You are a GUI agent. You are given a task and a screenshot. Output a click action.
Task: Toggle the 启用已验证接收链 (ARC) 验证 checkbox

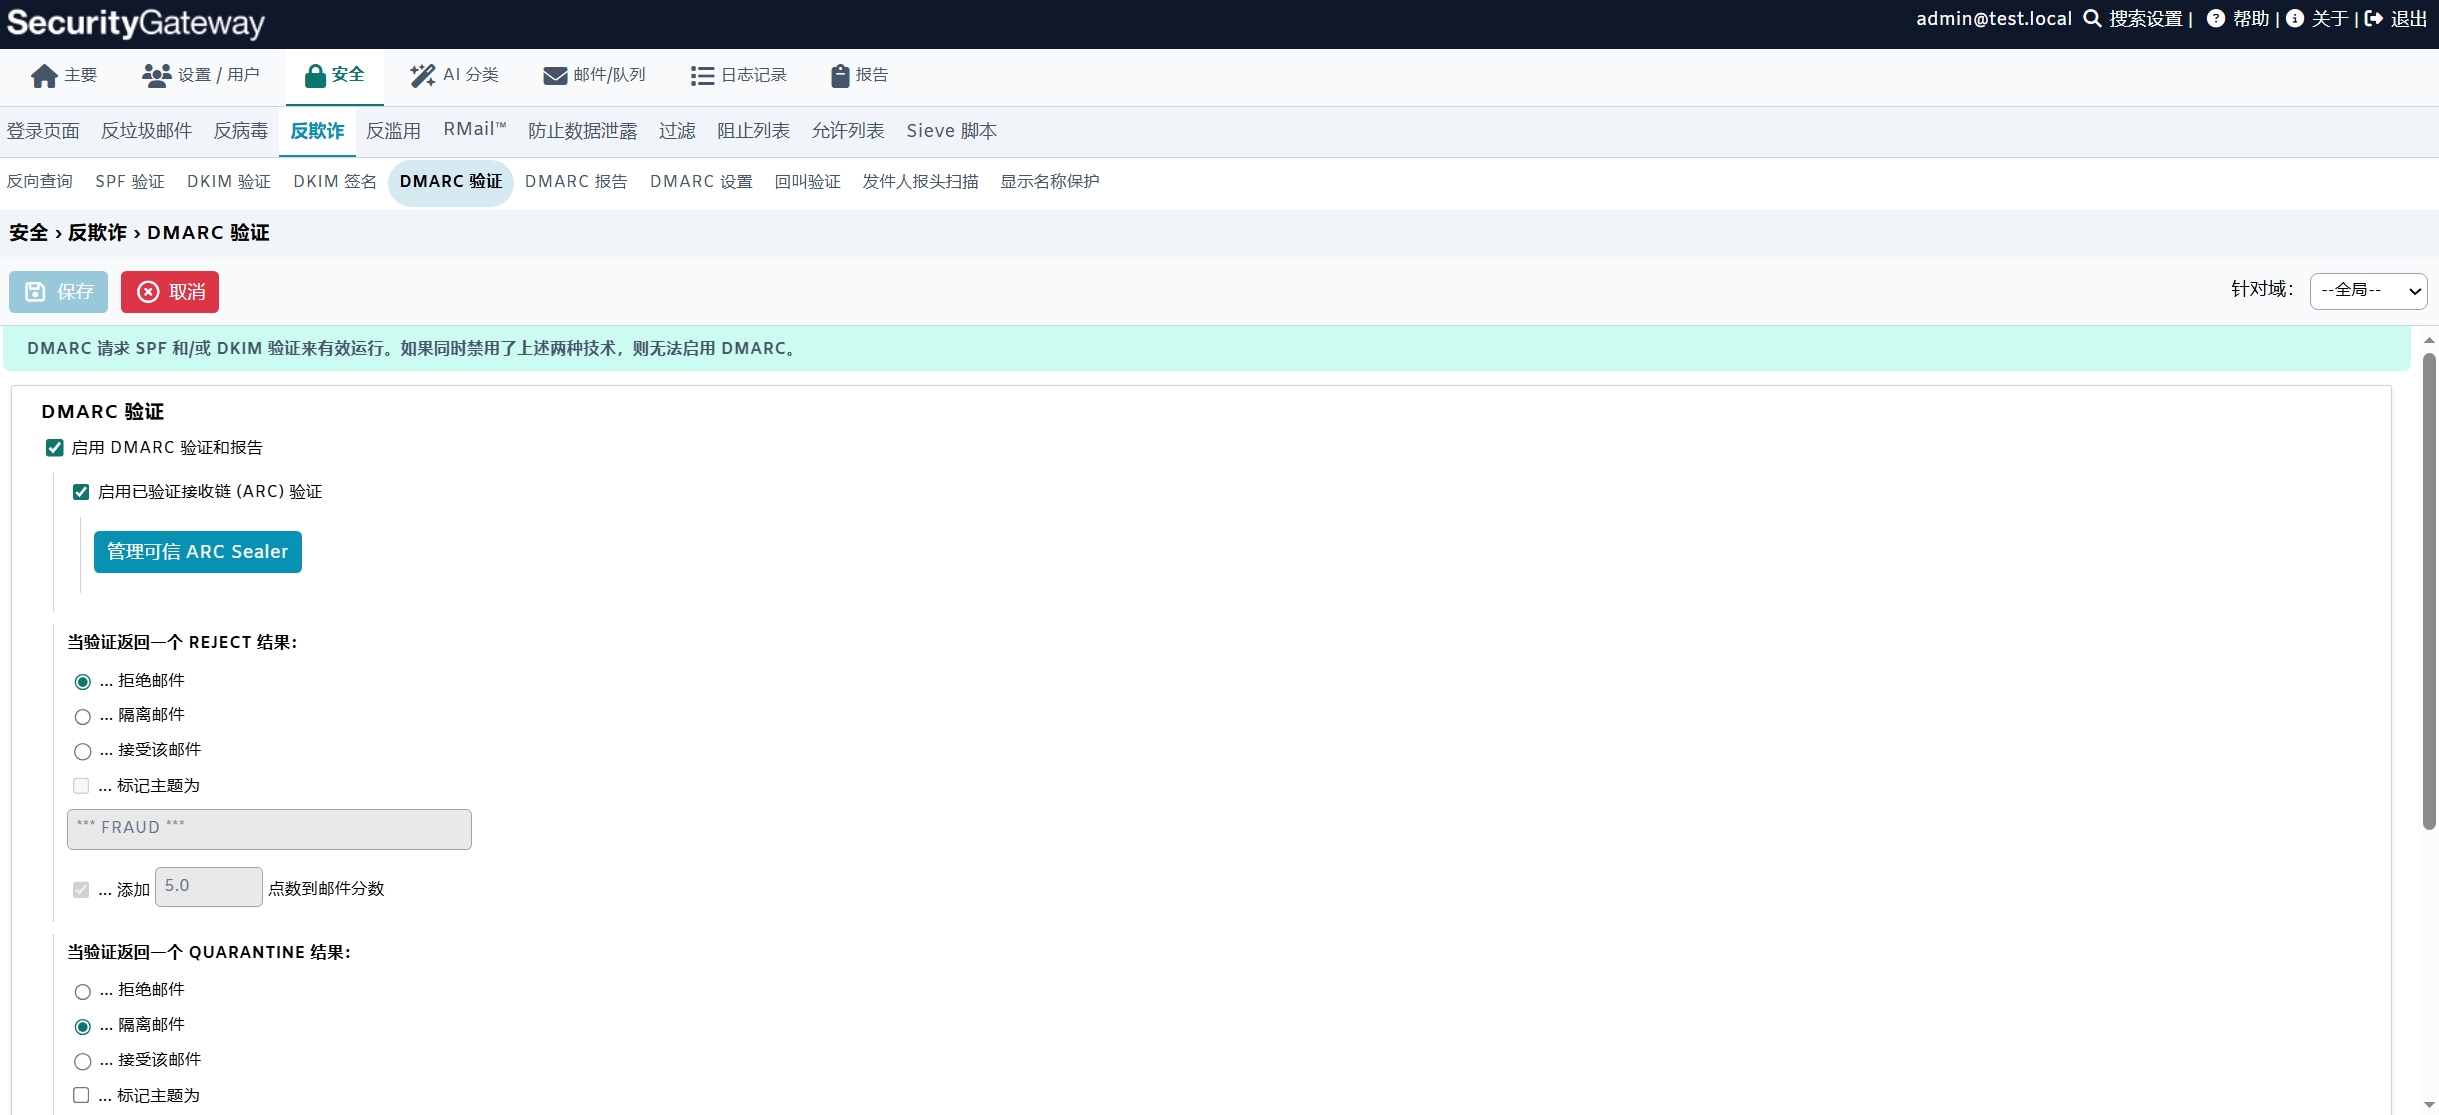point(81,492)
